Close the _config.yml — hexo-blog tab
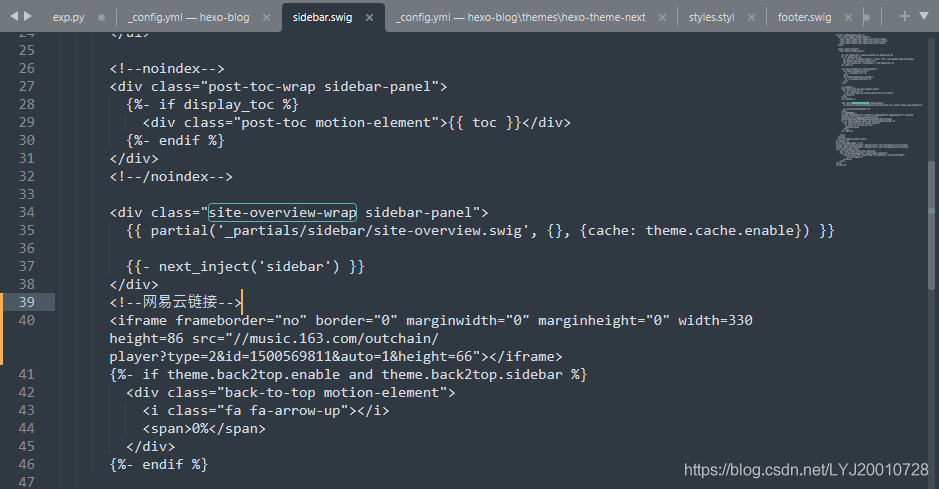 [266, 17]
